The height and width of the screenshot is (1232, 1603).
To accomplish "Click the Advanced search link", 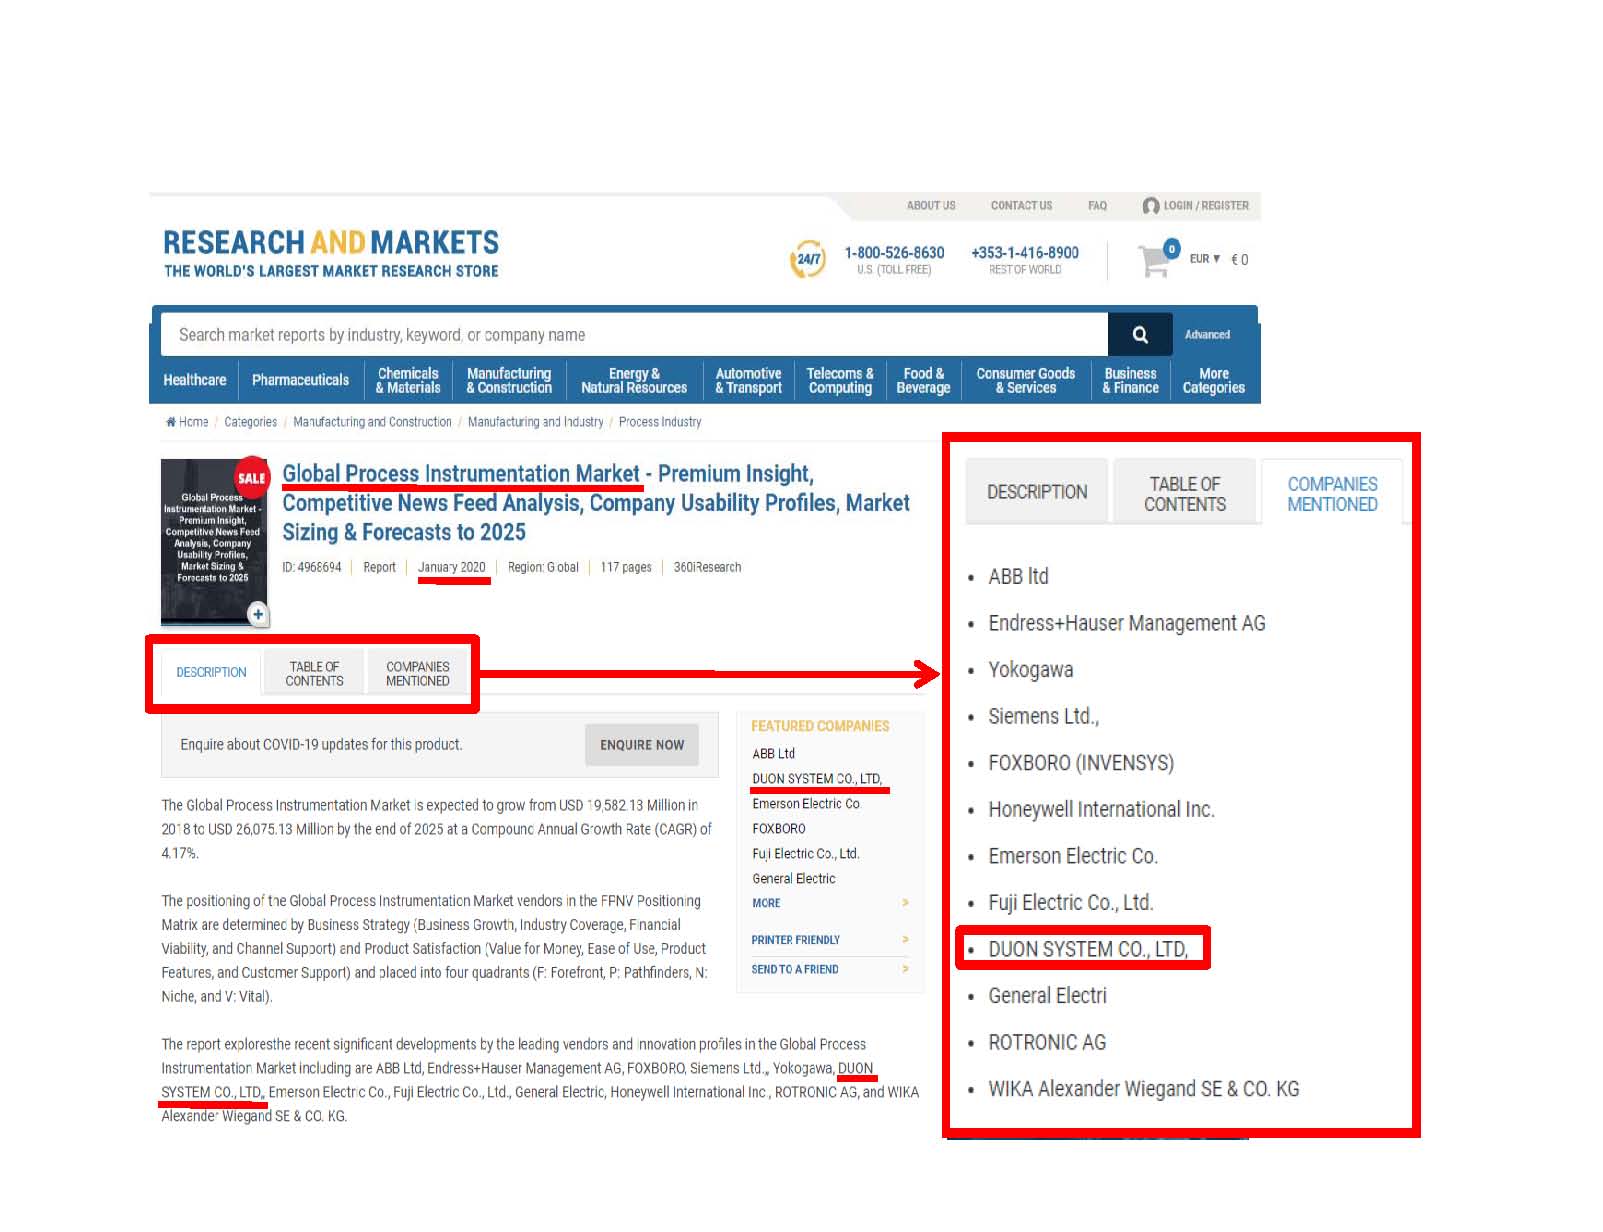I will point(1207,335).
